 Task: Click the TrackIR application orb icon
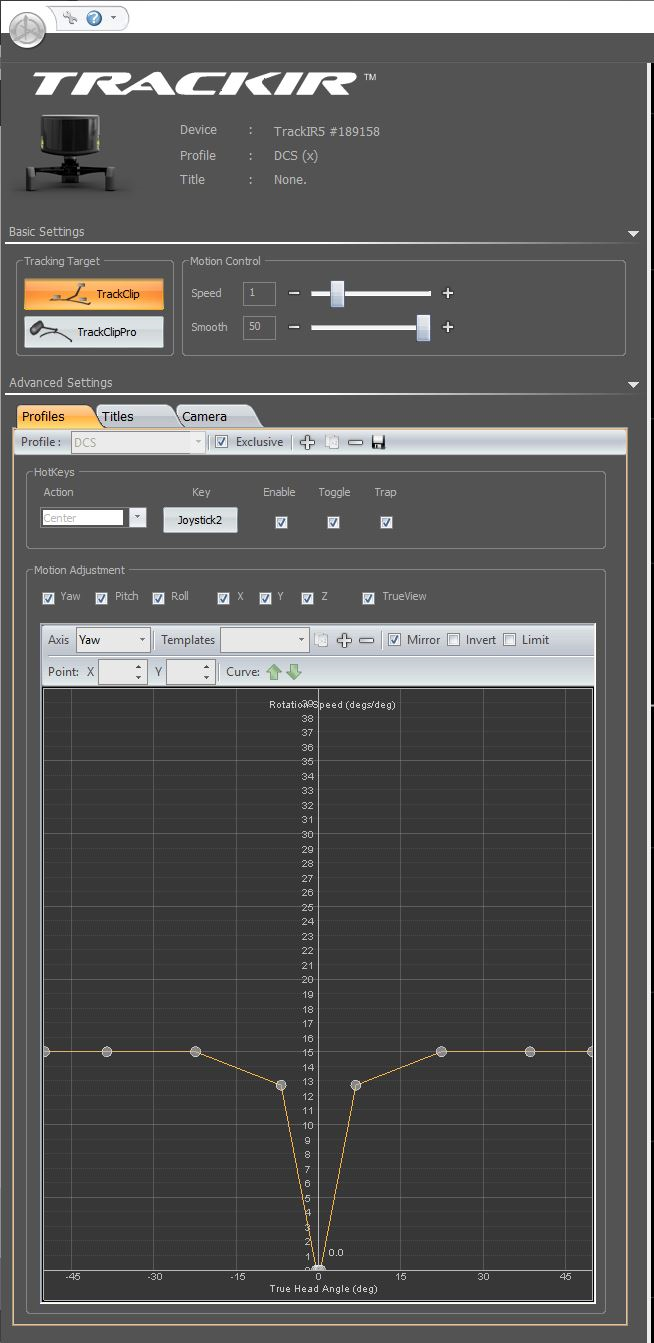pos(27,29)
